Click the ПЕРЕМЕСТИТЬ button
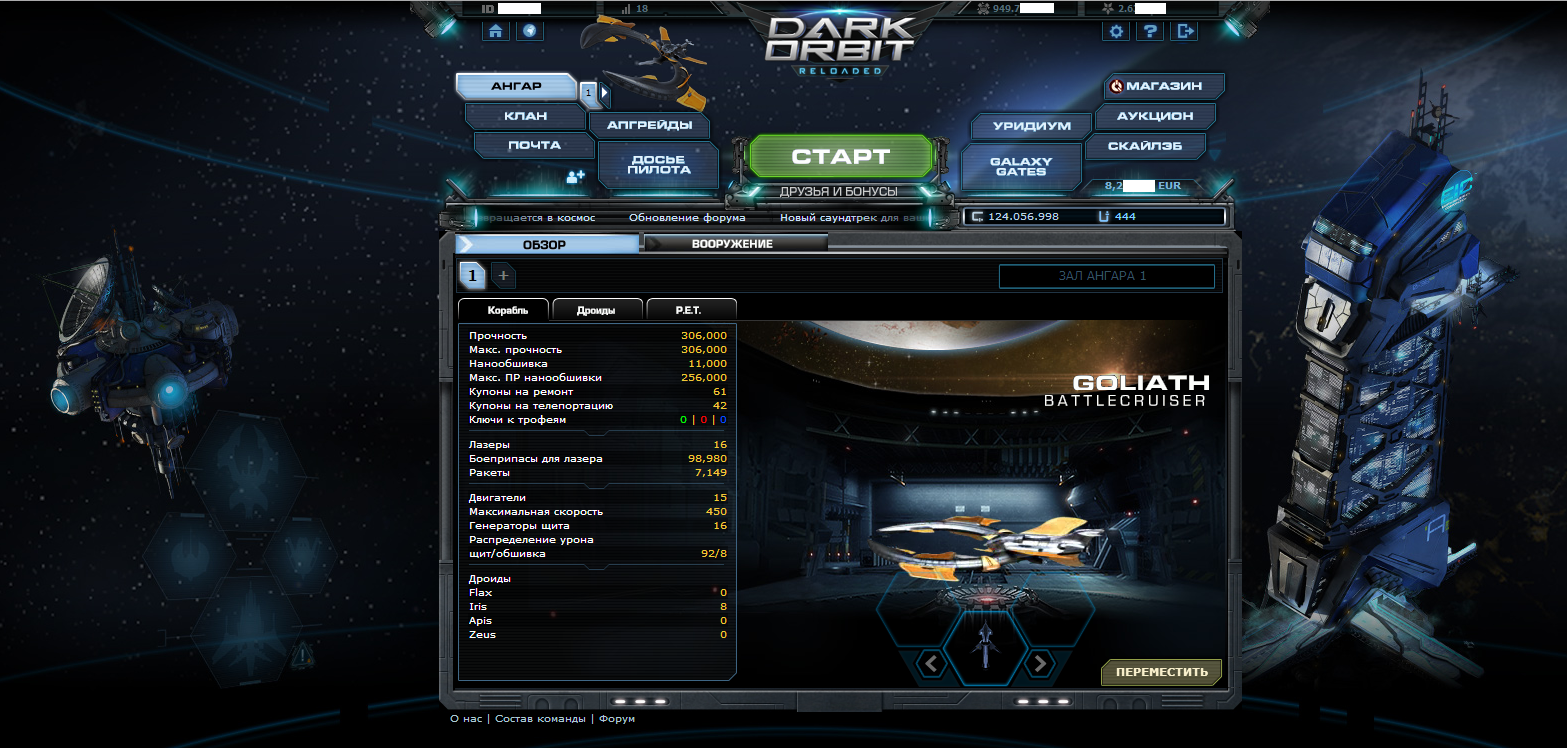The height and width of the screenshot is (748, 1567). pyautogui.click(x=1161, y=672)
